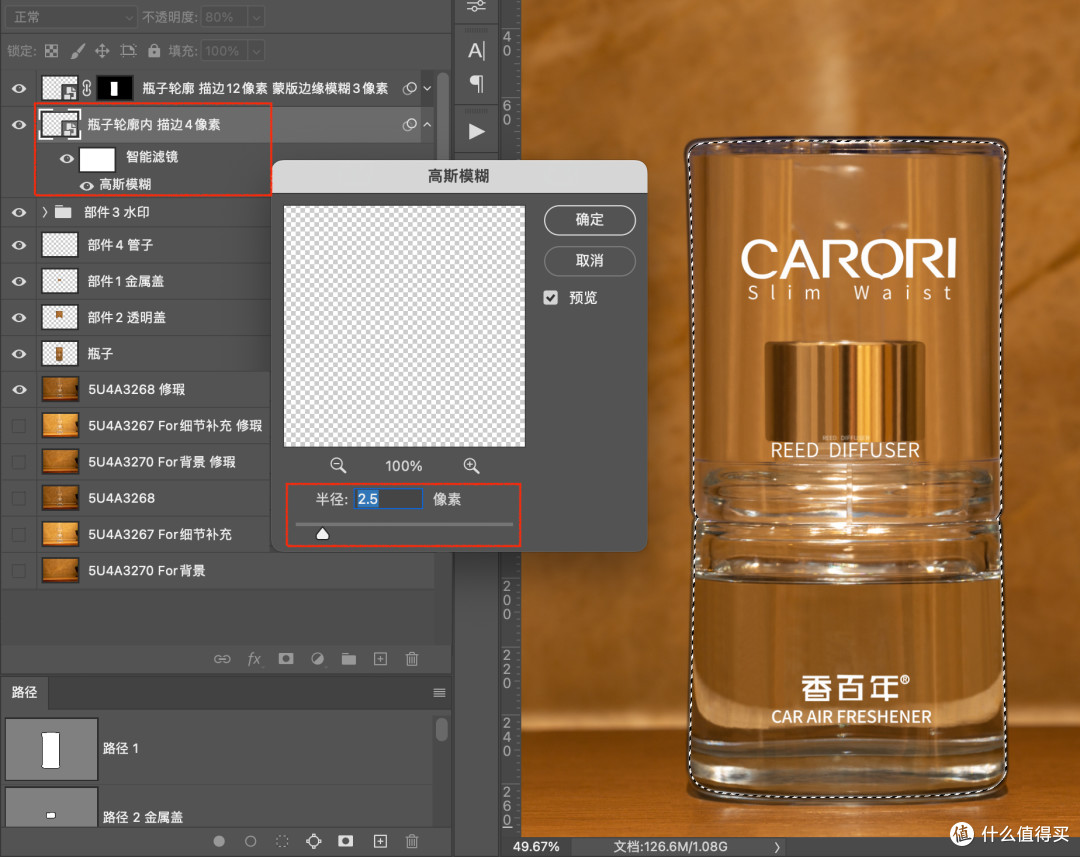Image resolution: width=1080 pixels, height=857 pixels.
Task: Hide the 部件3 水印 group
Action: click(19, 212)
